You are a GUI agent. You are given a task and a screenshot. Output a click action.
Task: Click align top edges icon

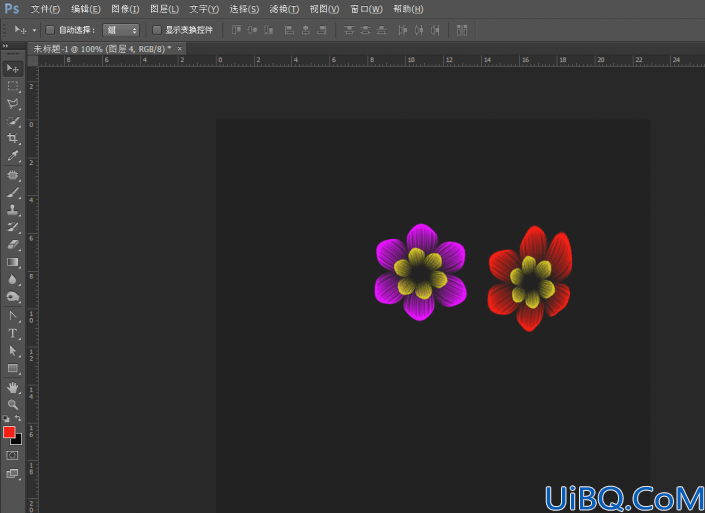click(236, 30)
